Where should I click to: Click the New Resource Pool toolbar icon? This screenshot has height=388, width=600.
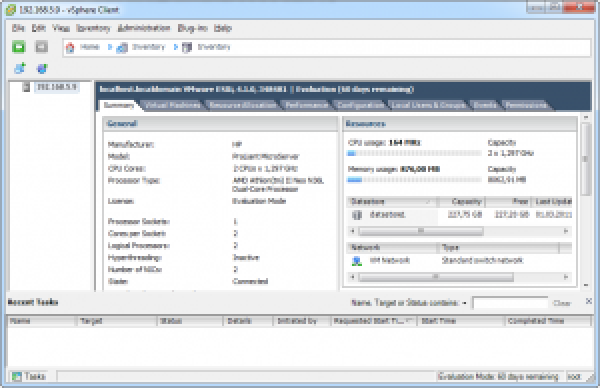click(x=42, y=68)
